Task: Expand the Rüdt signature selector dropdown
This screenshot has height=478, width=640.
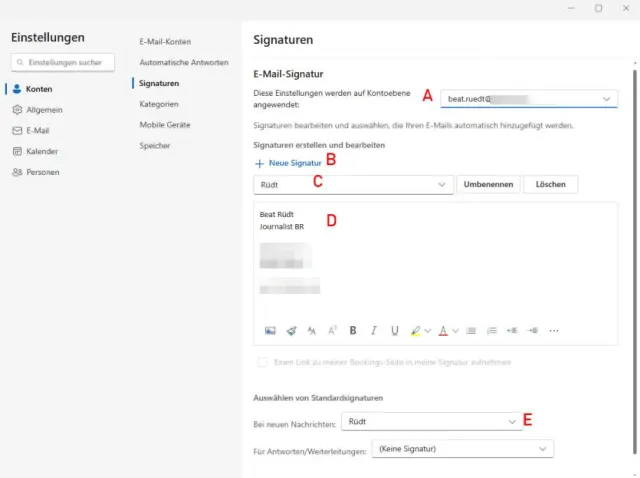Action: 354,185
